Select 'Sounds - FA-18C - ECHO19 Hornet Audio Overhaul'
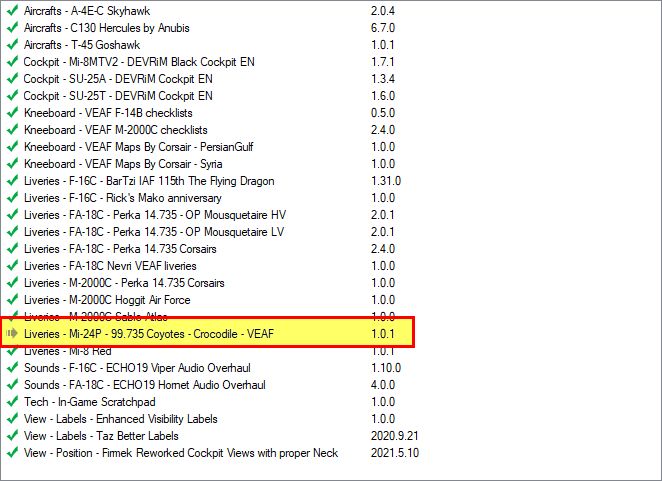The image size is (662, 481). click(x=145, y=385)
